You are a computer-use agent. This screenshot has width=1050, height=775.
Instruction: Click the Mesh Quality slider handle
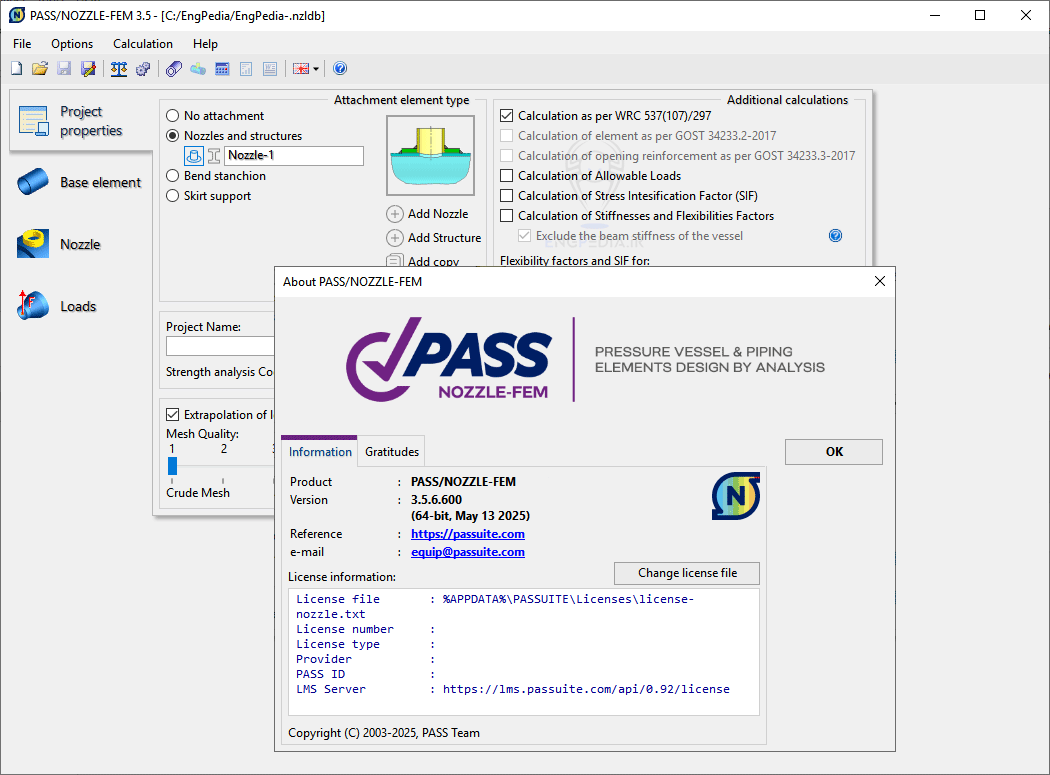(172, 466)
